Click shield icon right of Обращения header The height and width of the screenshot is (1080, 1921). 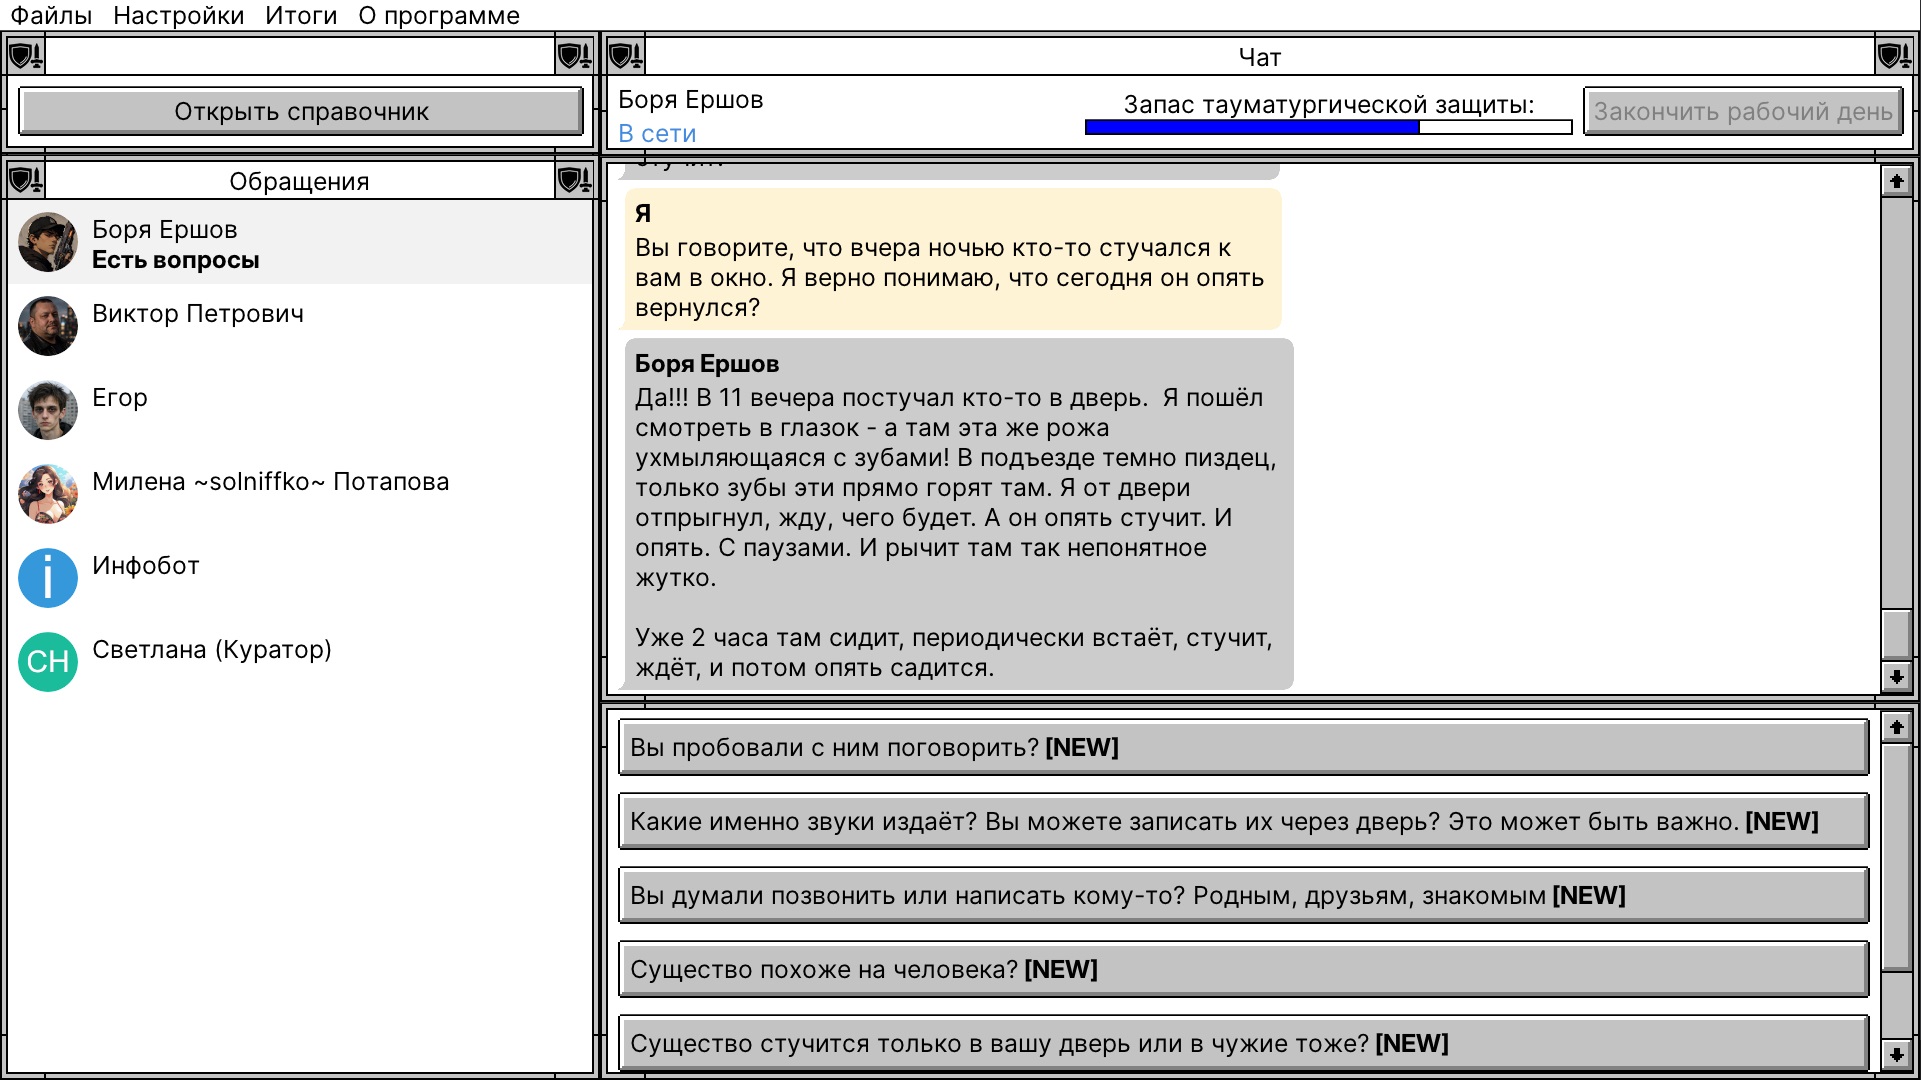[574, 181]
